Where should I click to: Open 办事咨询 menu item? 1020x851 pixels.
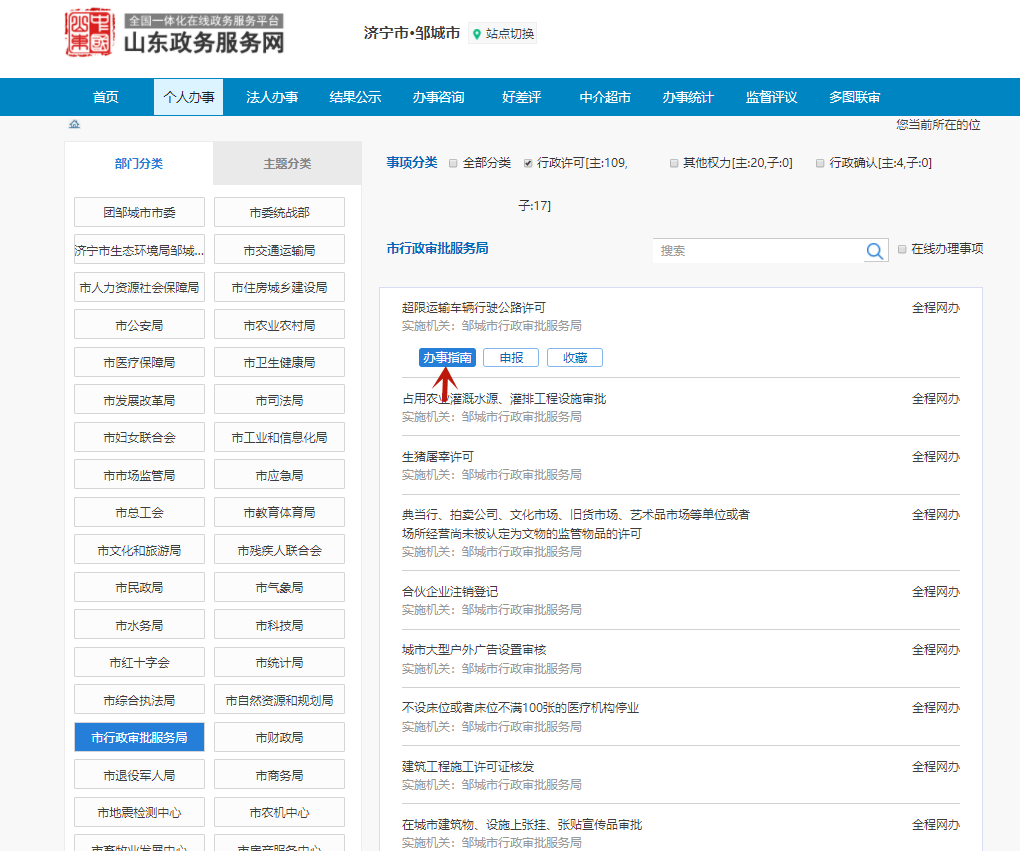tap(438, 97)
